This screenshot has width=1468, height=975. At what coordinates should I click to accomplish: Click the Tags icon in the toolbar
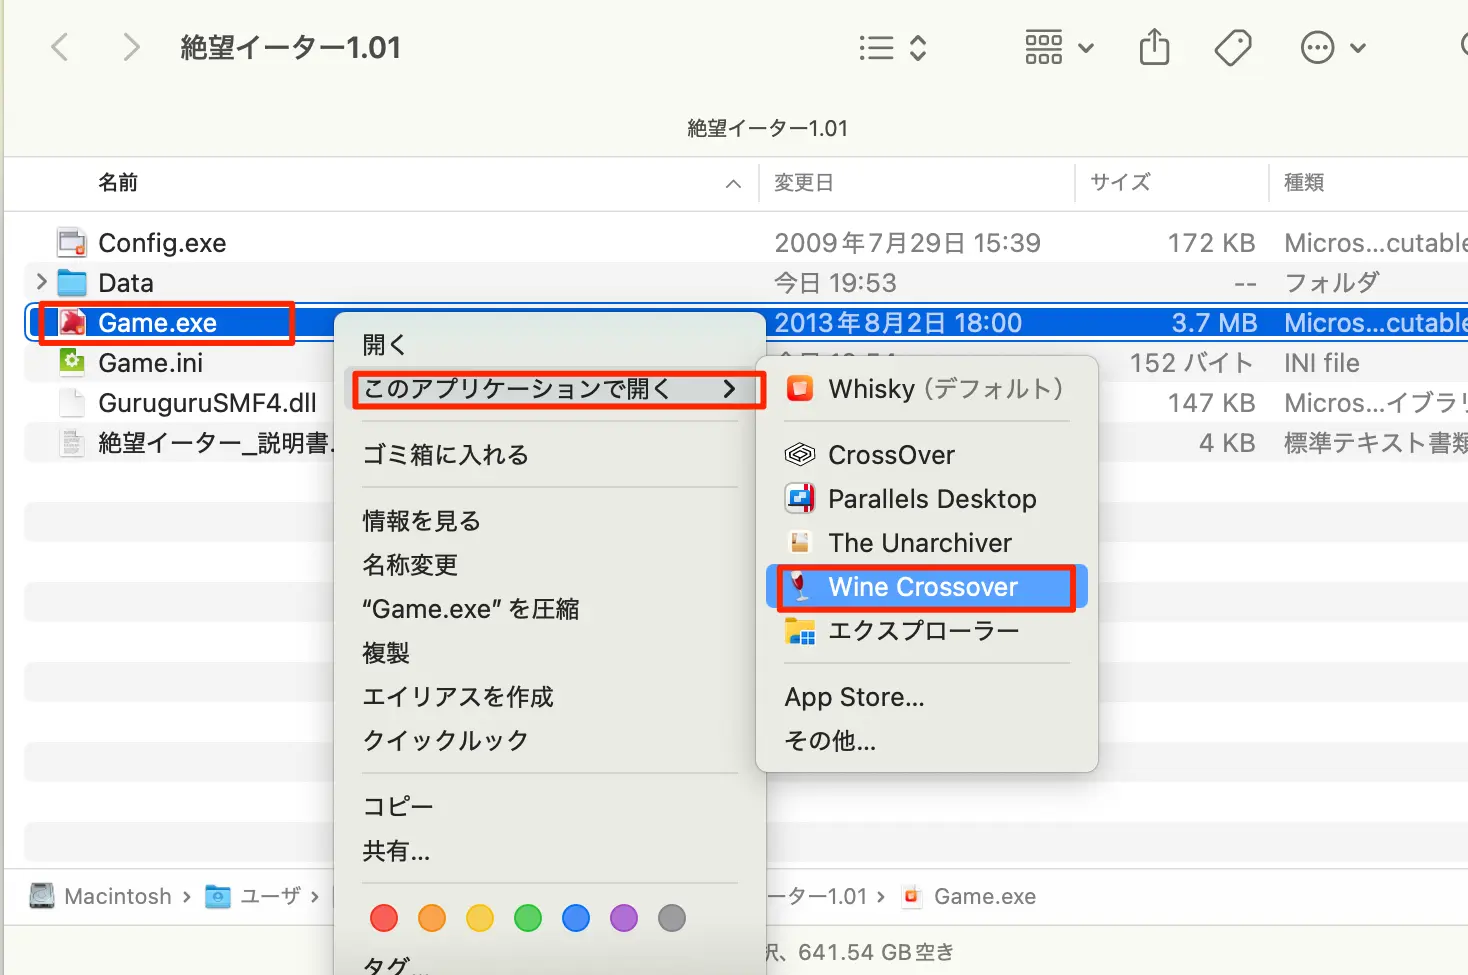point(1232,47)
